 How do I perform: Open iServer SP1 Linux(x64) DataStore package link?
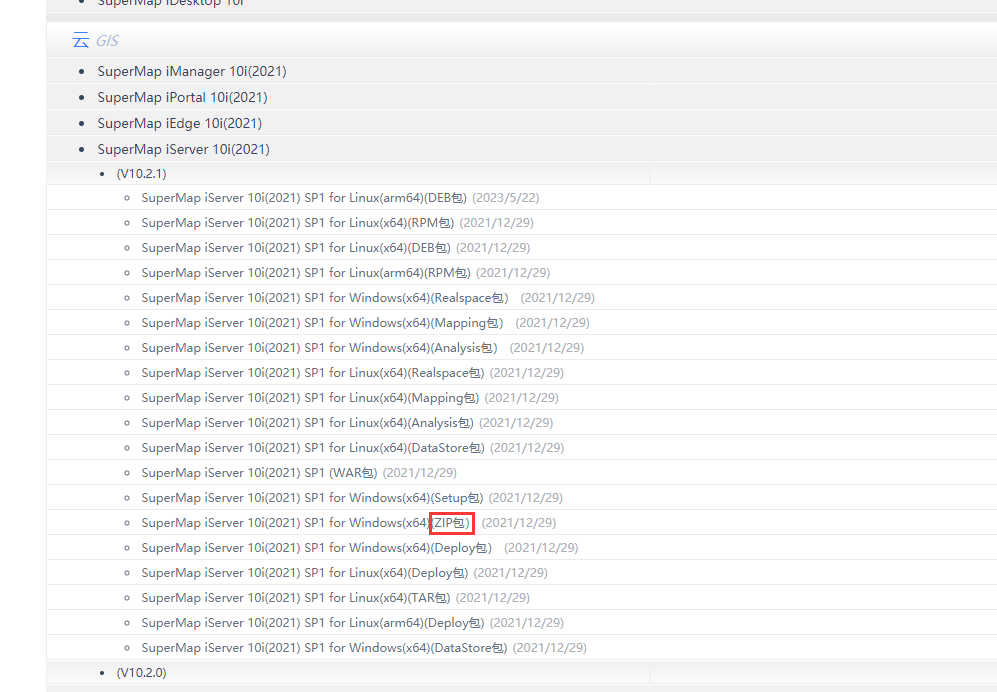313,448
